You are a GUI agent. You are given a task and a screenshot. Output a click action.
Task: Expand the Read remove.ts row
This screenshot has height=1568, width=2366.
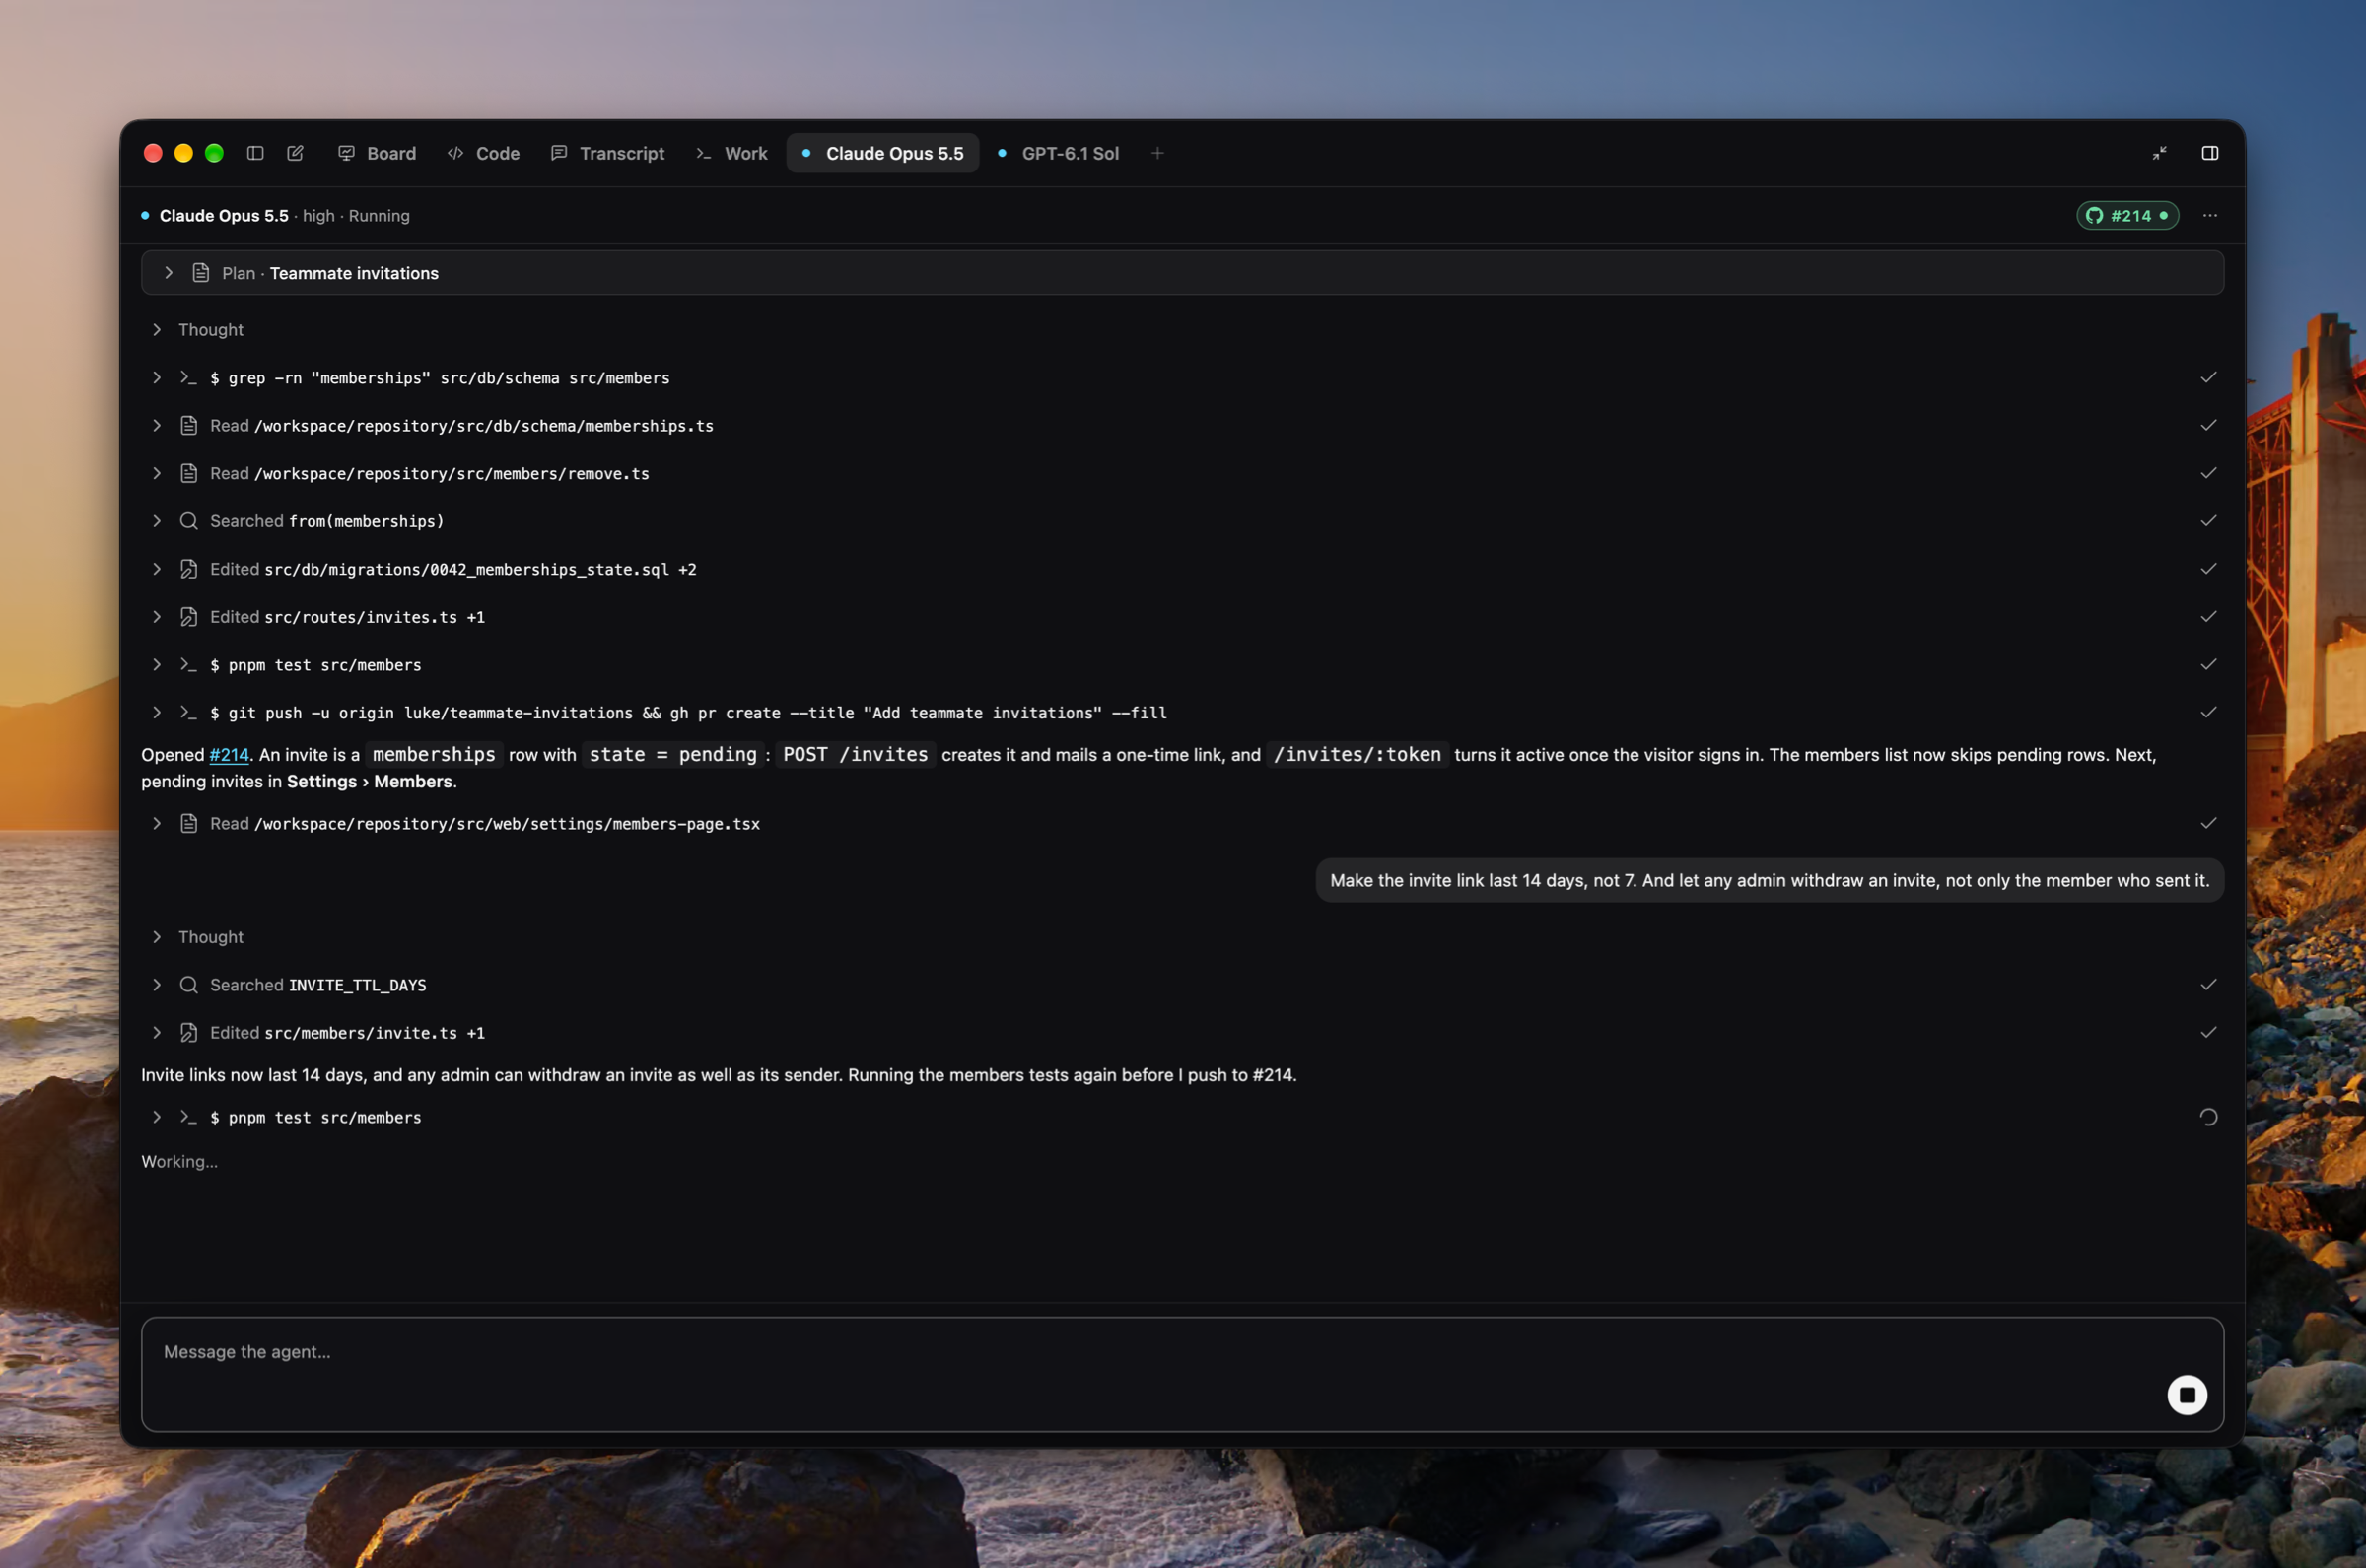(157, 474)
